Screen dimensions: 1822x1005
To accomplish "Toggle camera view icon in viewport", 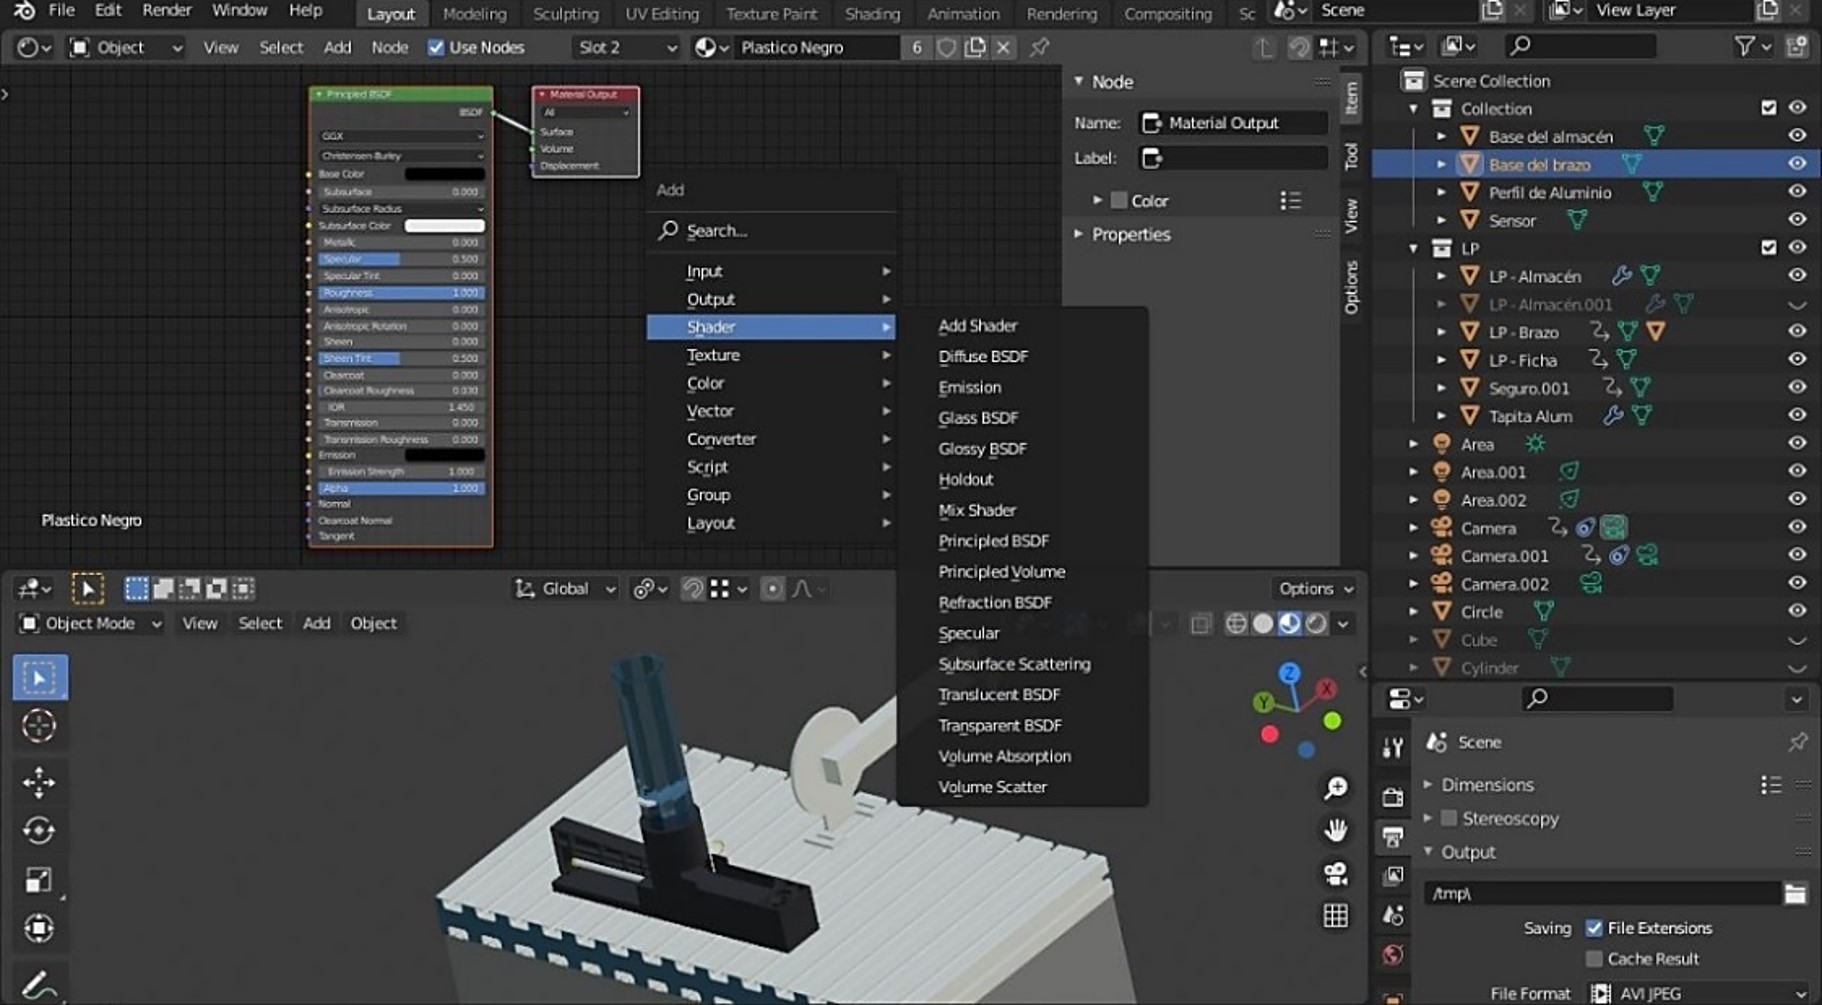I will pyautogui.click(x=1336, y=873).
